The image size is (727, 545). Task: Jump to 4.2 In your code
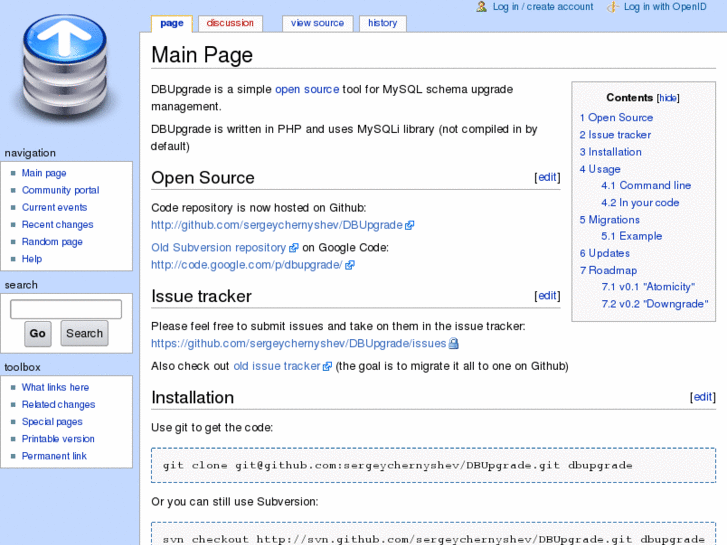click(640, 203)
